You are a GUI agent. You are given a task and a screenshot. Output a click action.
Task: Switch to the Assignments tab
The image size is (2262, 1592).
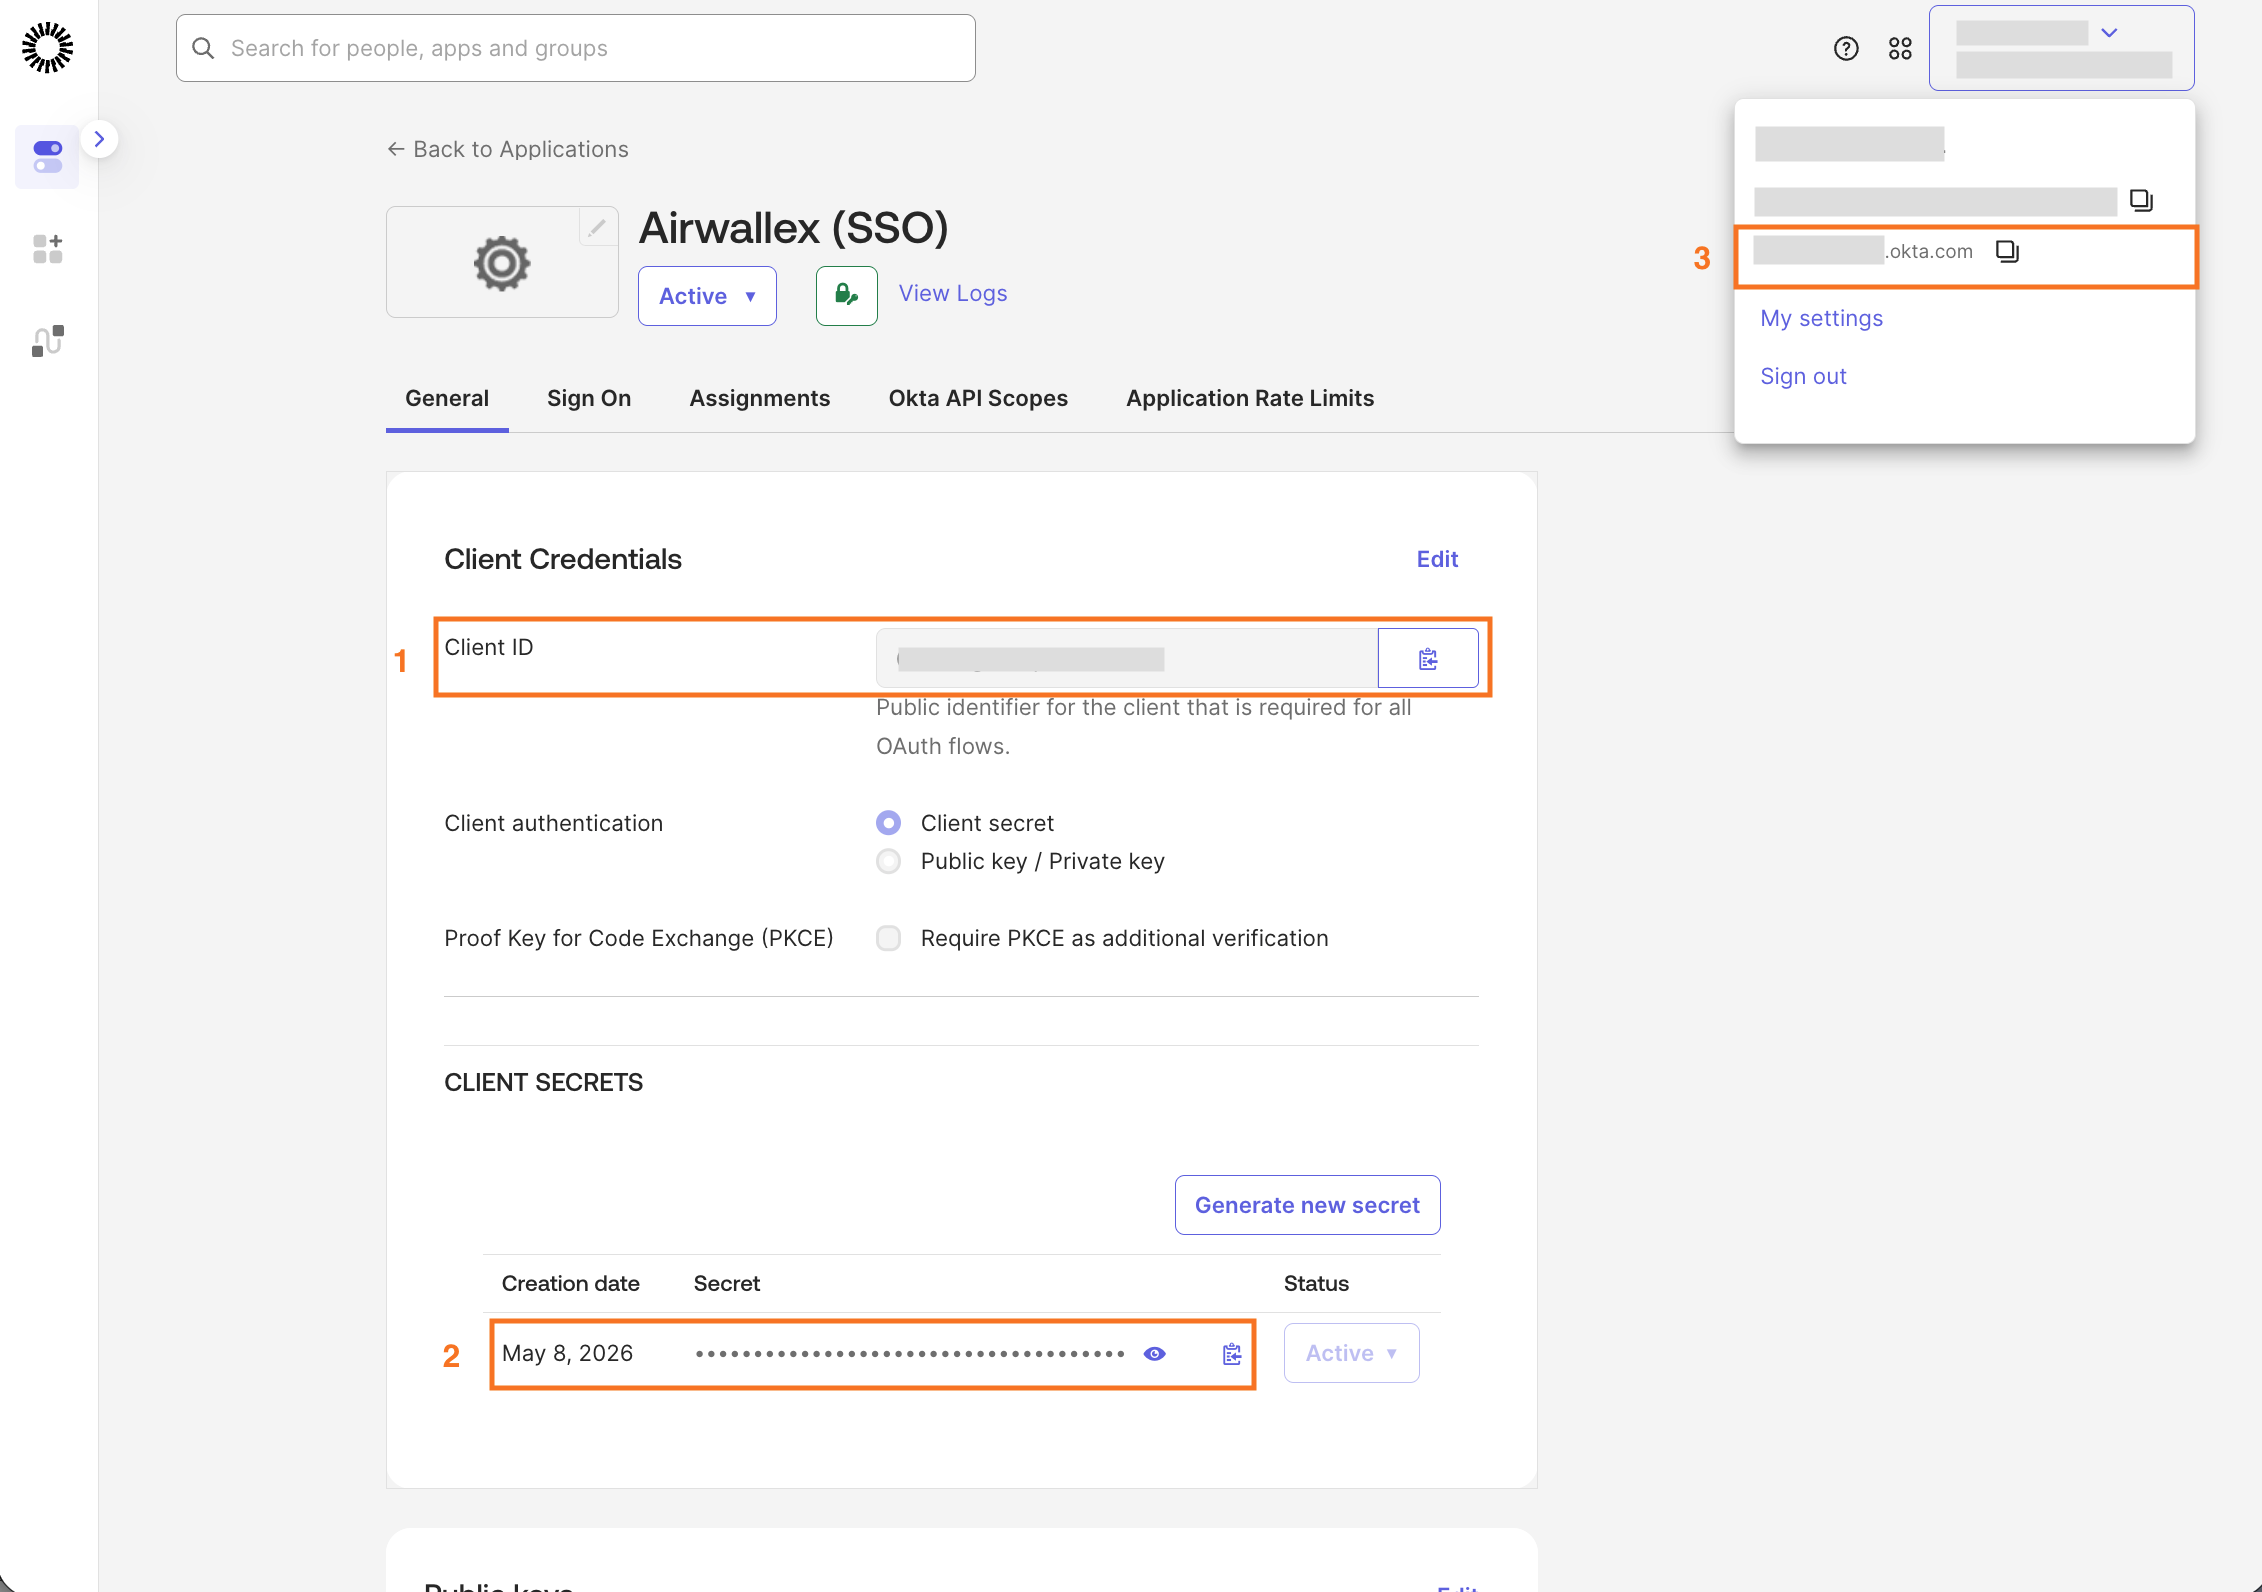759,398
